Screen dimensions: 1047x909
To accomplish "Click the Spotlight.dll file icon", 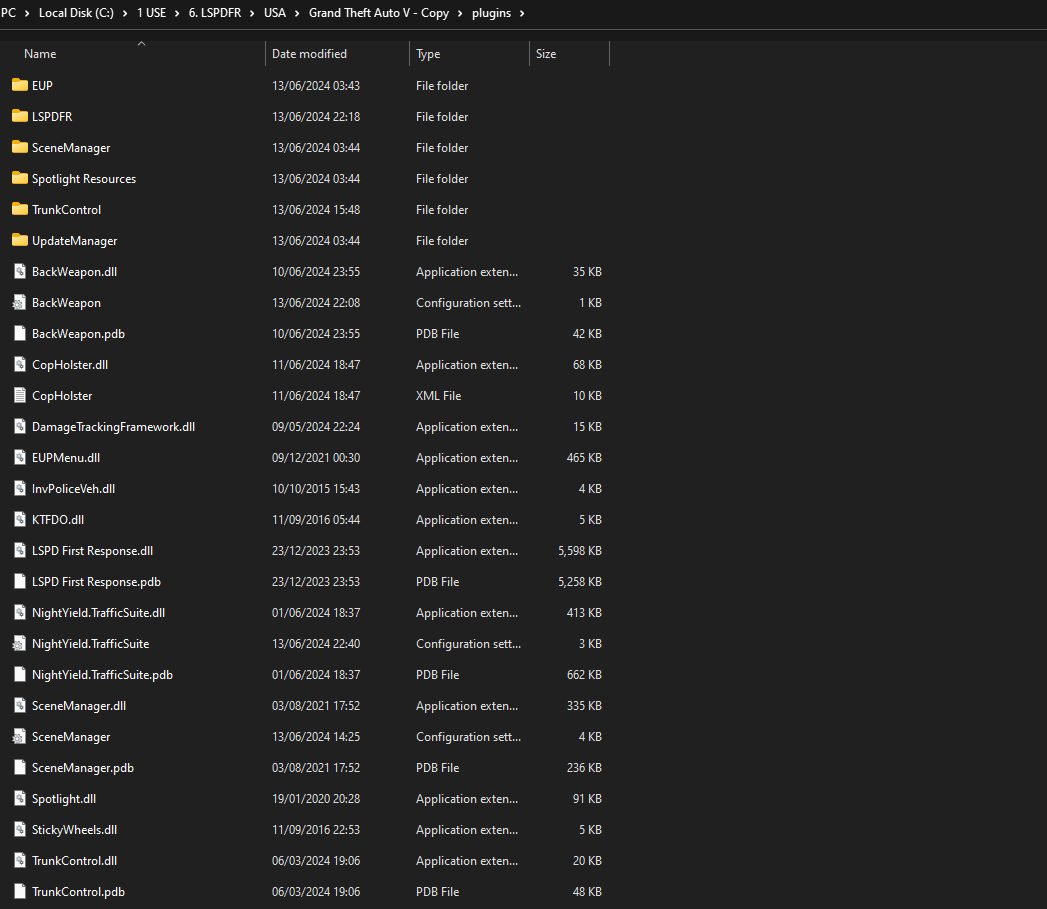I will 20,799.
